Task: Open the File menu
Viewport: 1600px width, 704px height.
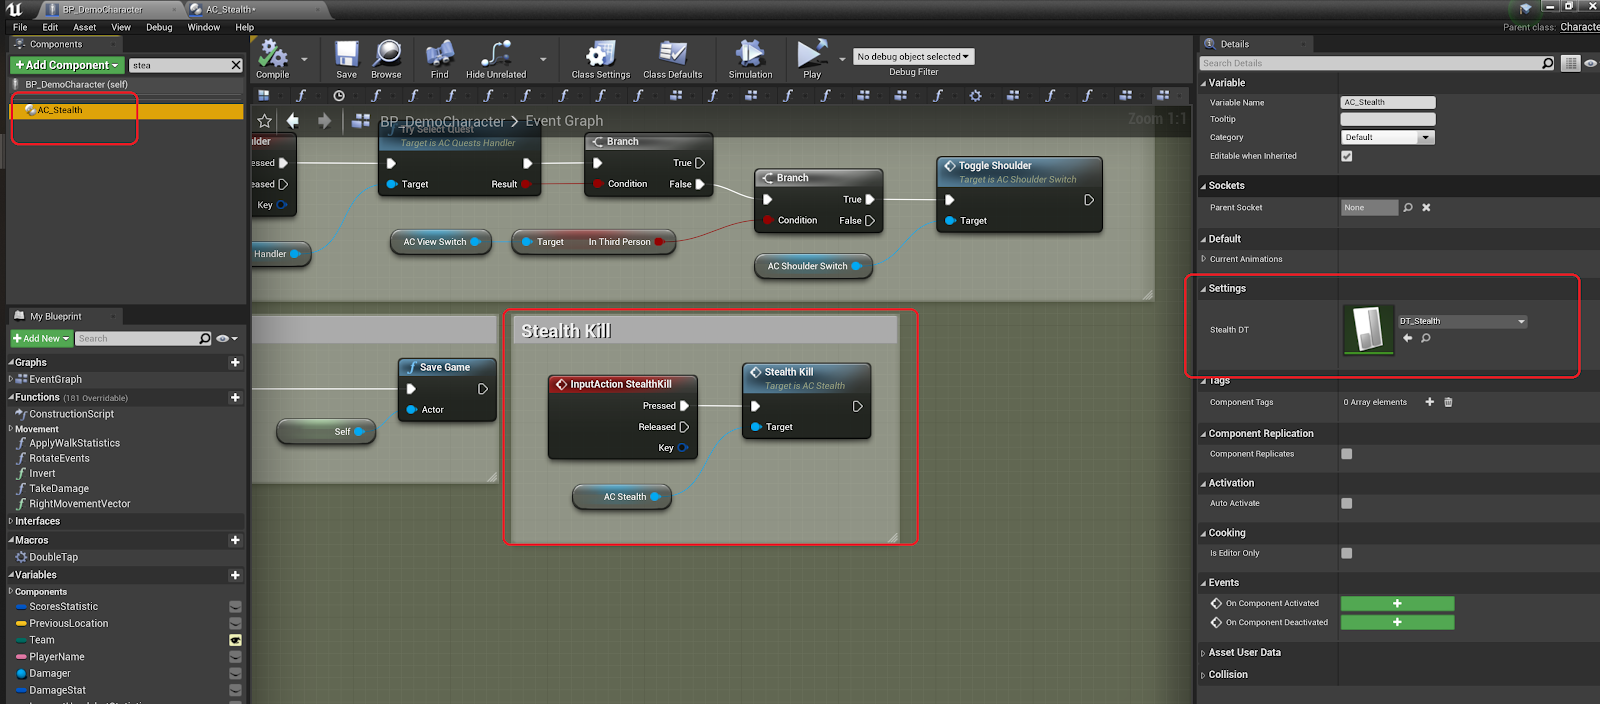Action: pyautogui.click(x=20, y=27)
